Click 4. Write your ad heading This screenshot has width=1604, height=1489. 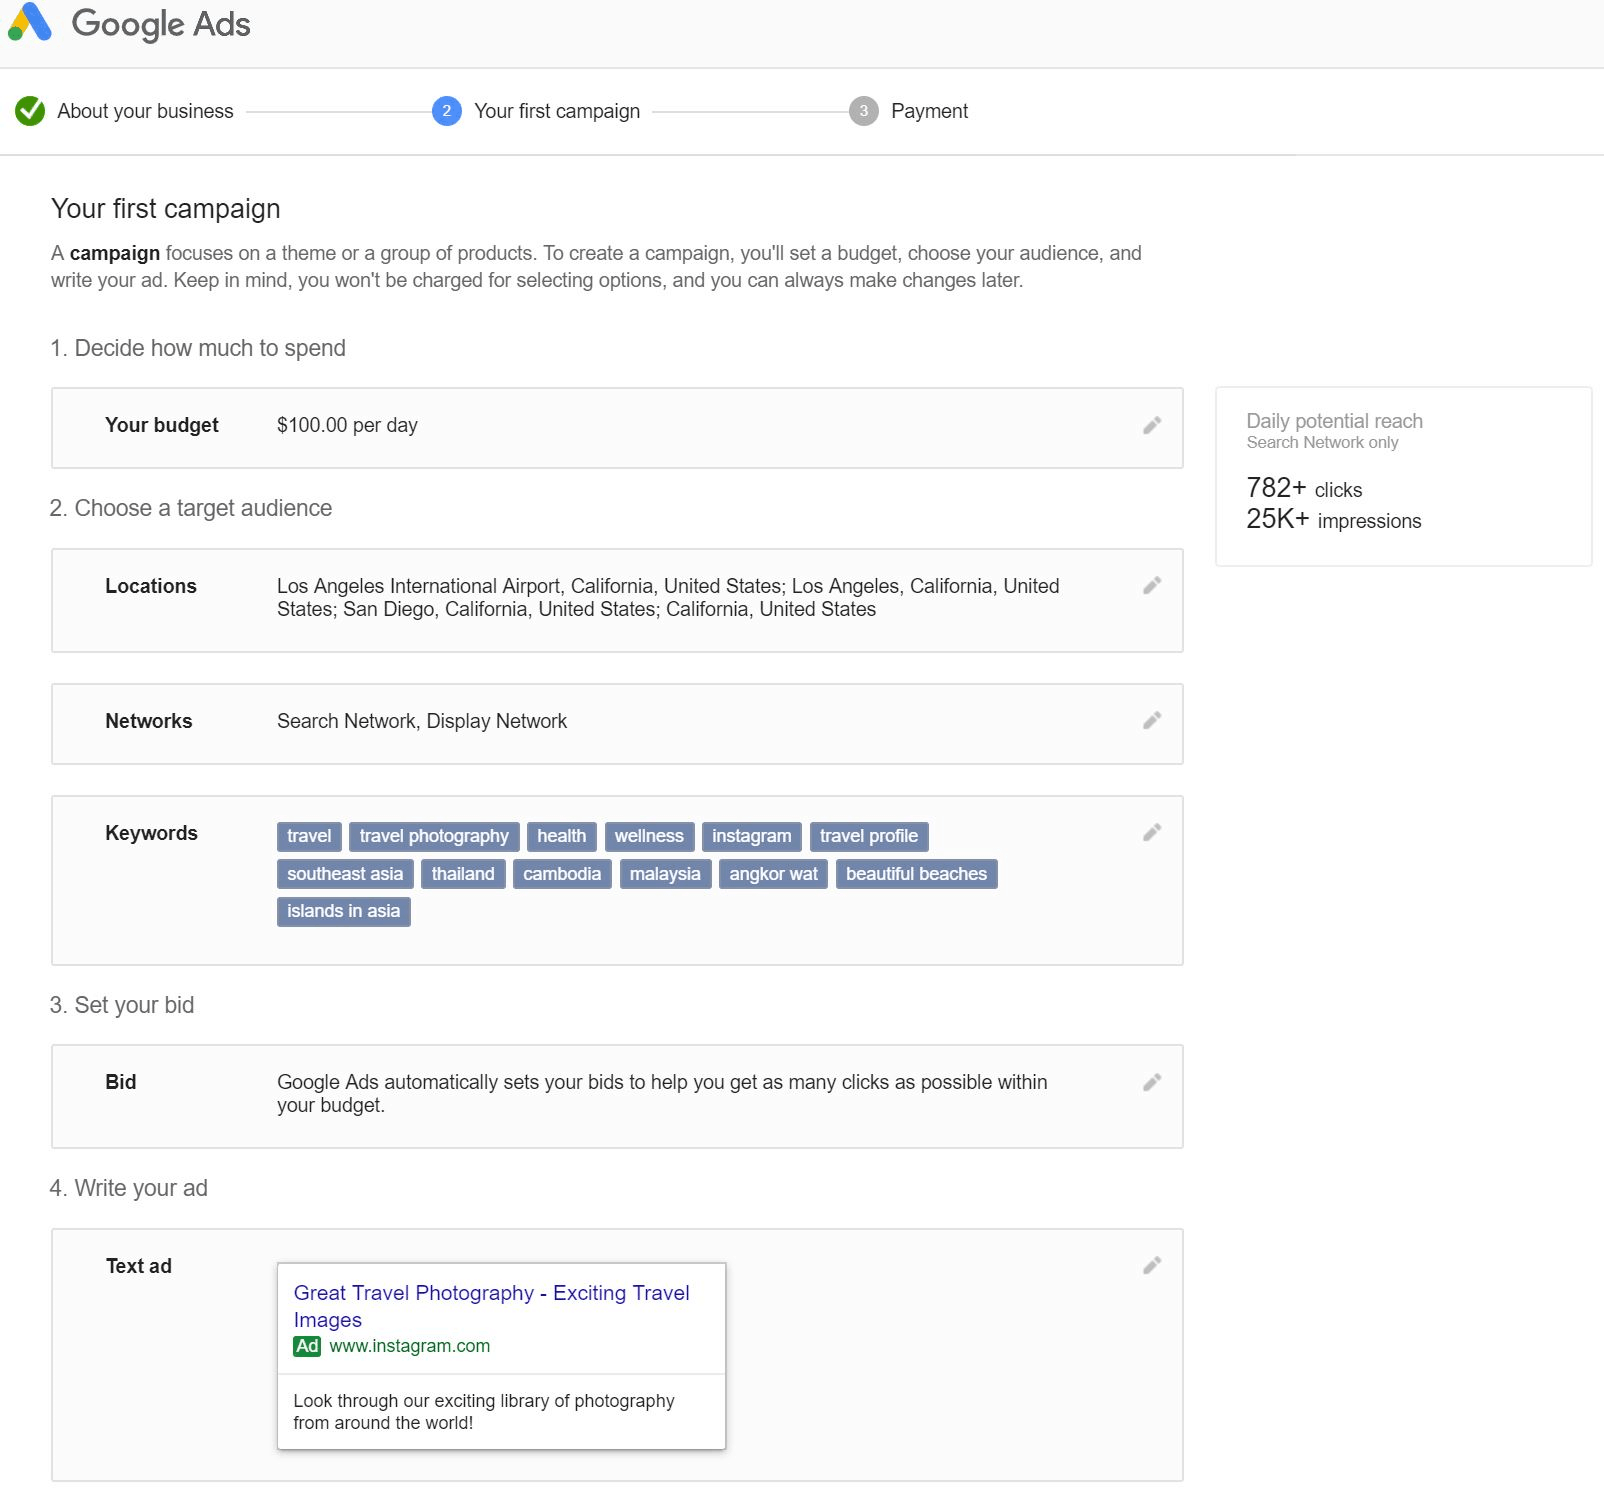[x=129, y=1188]
